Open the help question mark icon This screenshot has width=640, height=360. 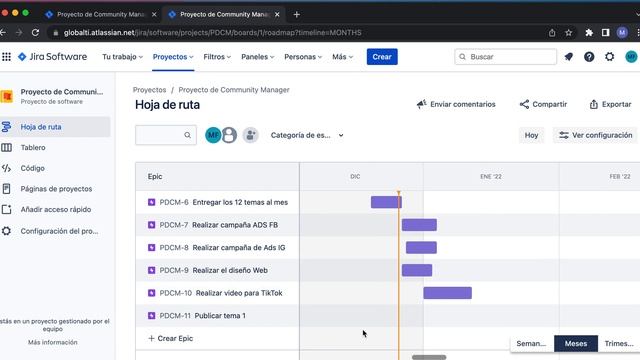(589, 57)
